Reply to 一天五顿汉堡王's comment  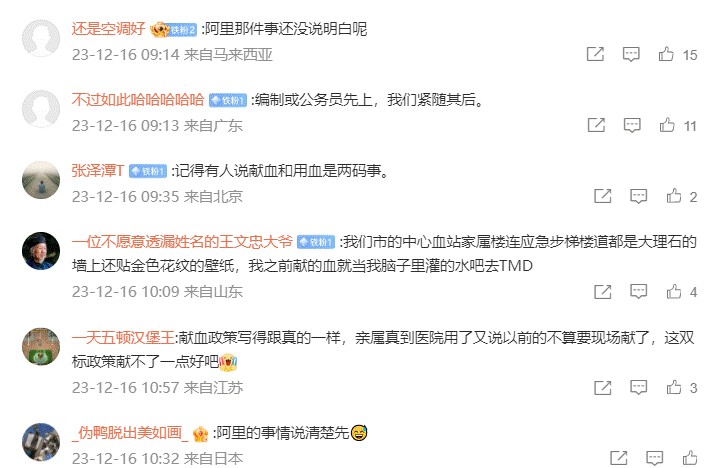pos(638,387)
